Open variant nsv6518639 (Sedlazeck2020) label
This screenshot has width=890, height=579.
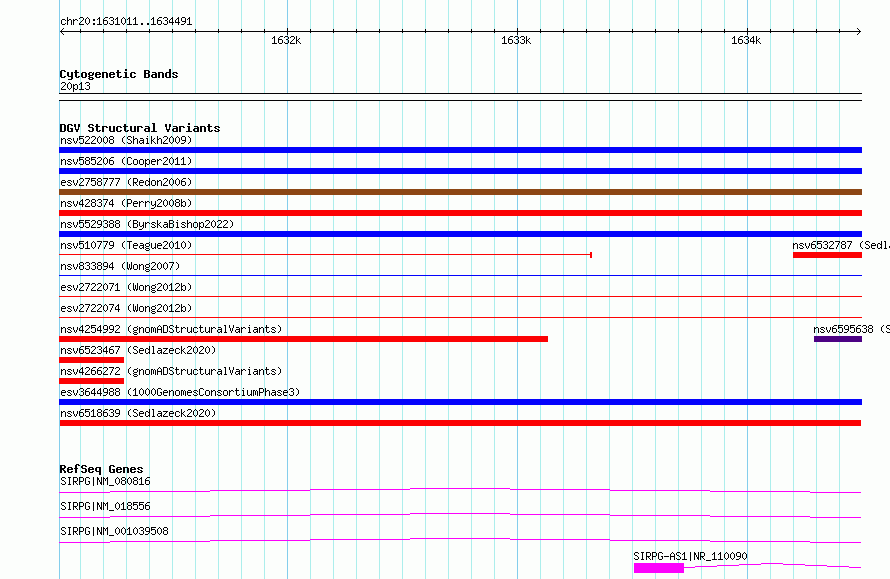coord(138,413)
